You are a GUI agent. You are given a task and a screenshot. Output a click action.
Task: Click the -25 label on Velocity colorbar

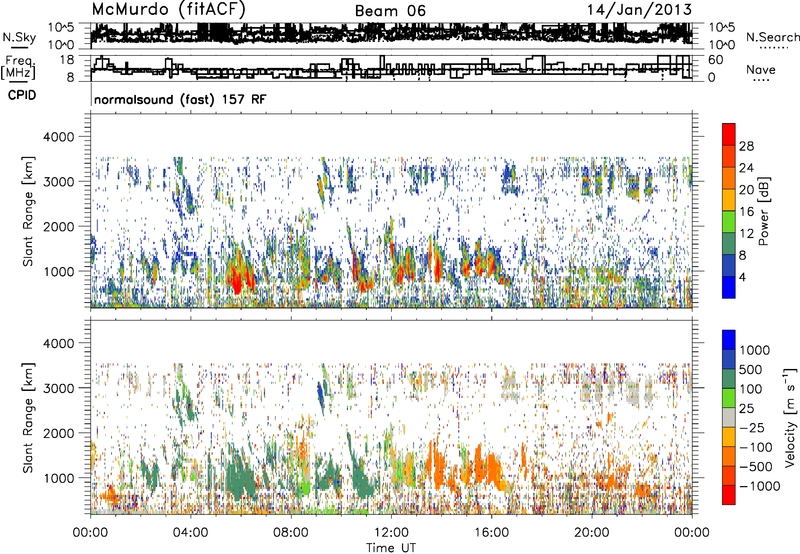click(x=752, y=427)
